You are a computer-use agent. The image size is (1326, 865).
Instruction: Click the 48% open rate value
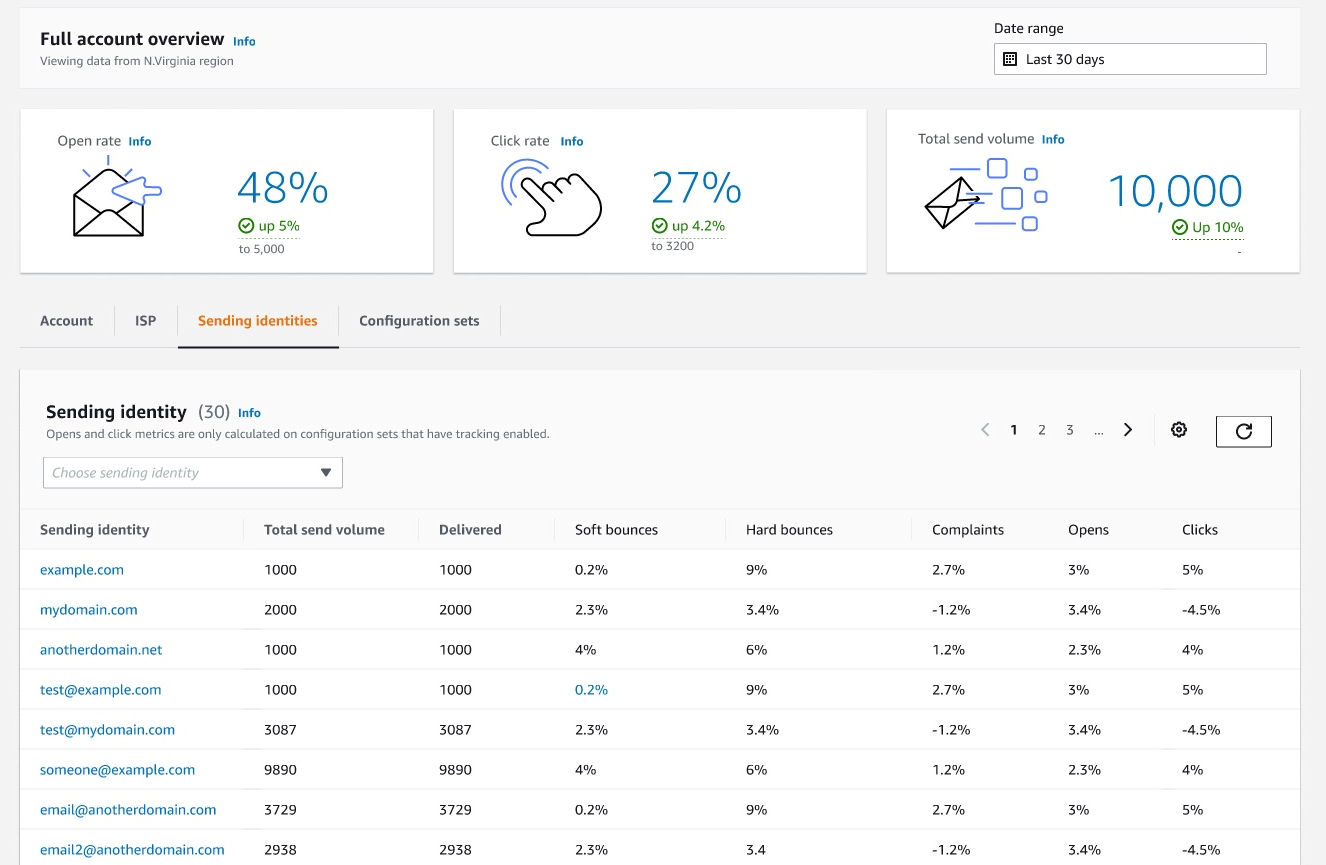pos(283,188)
